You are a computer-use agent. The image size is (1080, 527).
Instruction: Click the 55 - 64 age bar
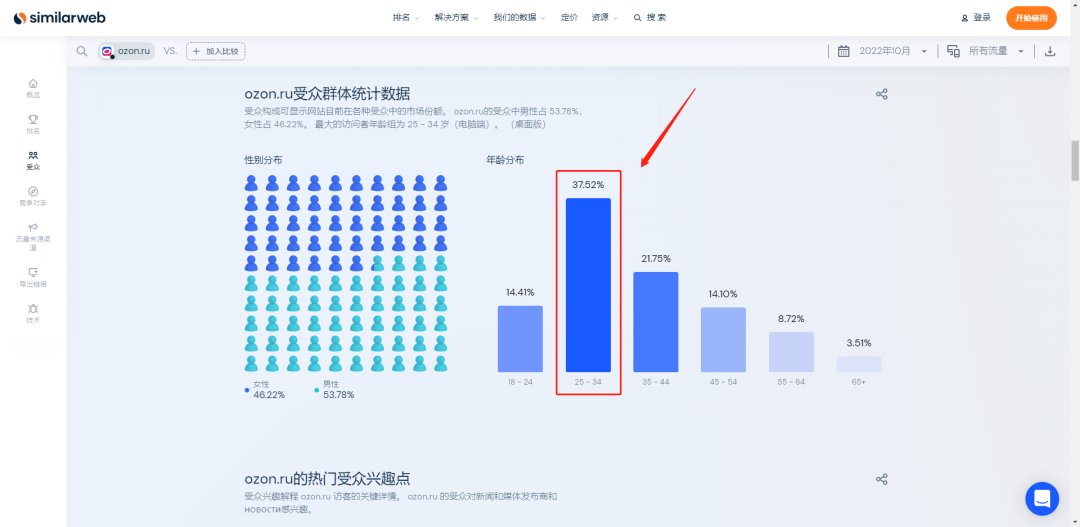(791, 352)
